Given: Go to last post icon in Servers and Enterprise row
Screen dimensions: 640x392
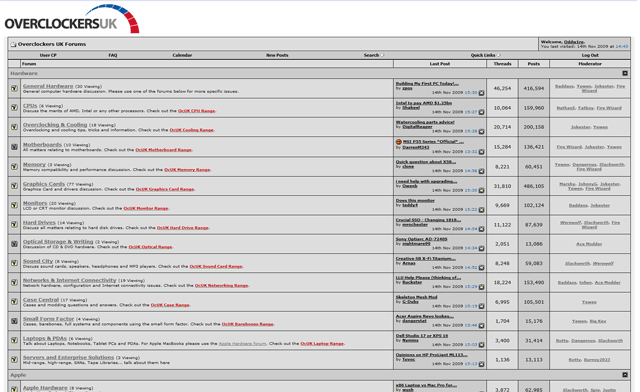Looking at the screenshot, I should coord(482,364).
